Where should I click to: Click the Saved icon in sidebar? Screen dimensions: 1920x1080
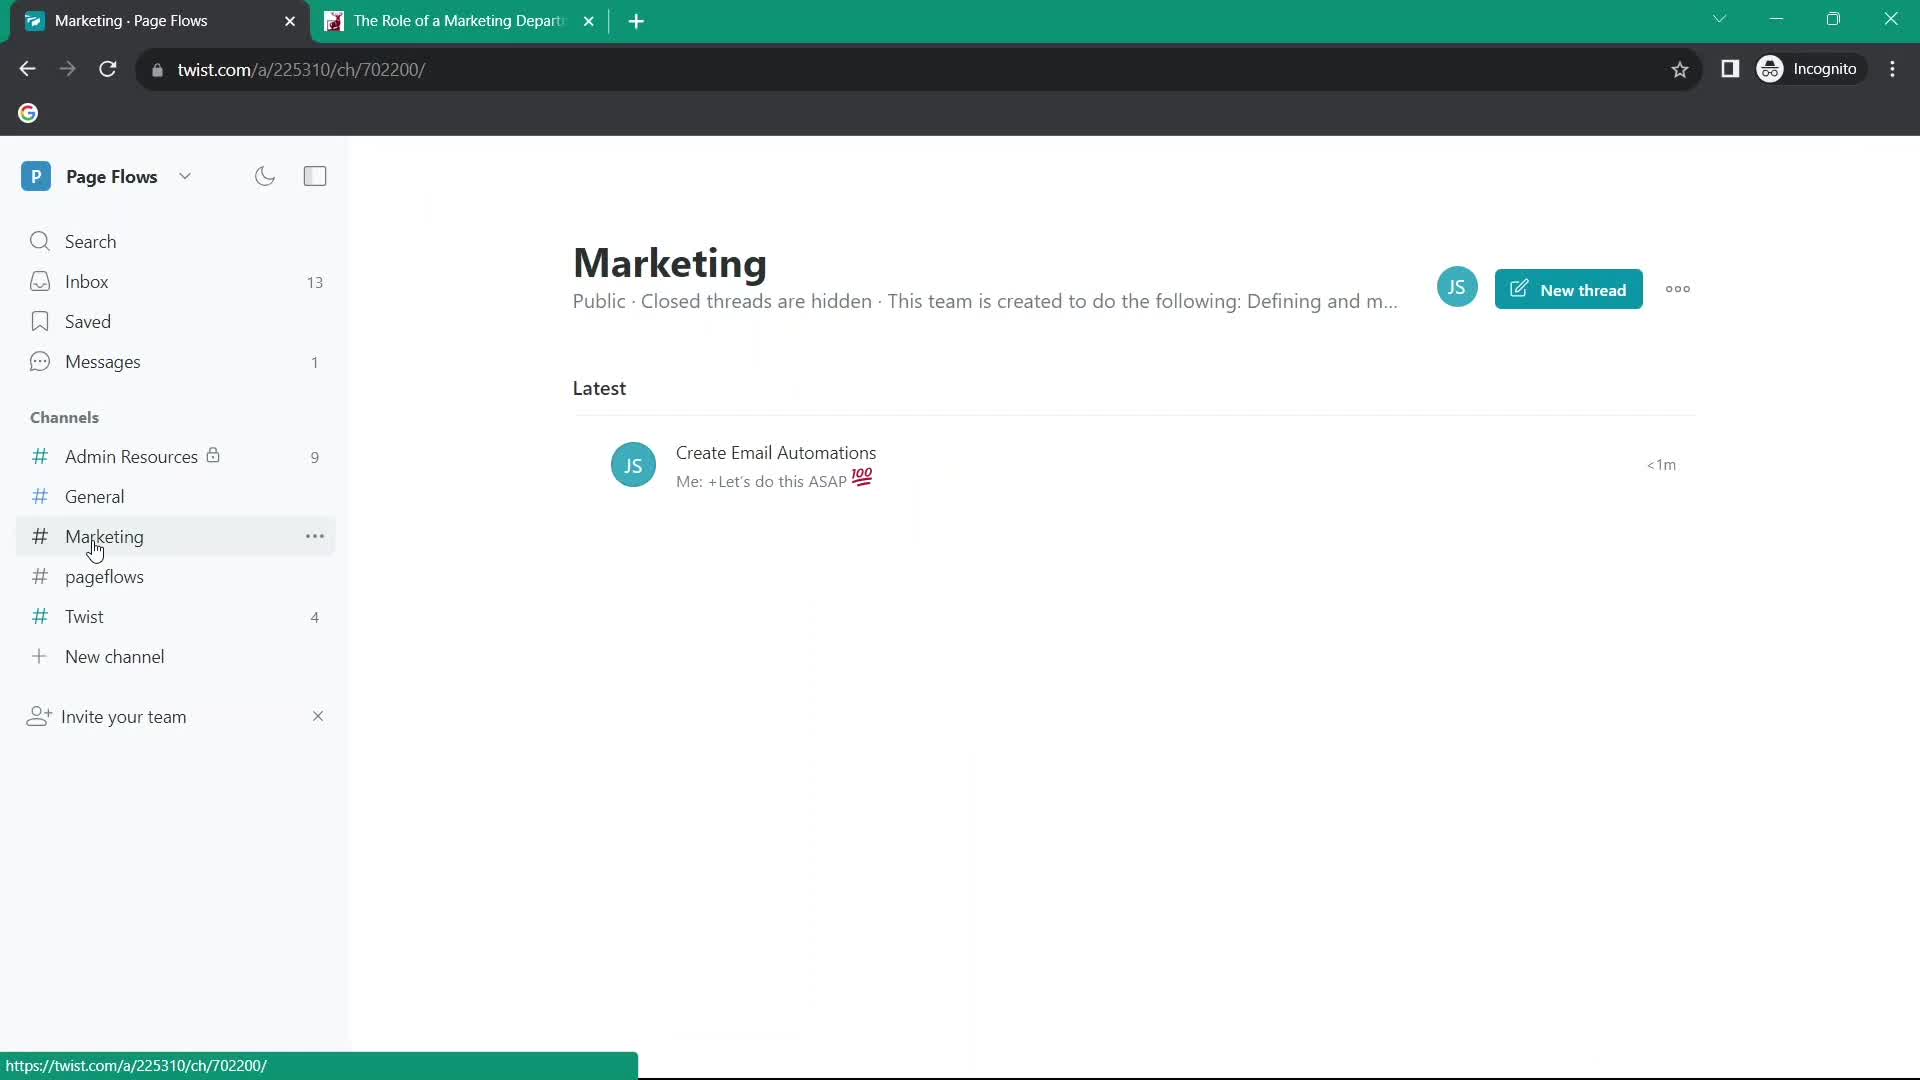tap(40, 320)
